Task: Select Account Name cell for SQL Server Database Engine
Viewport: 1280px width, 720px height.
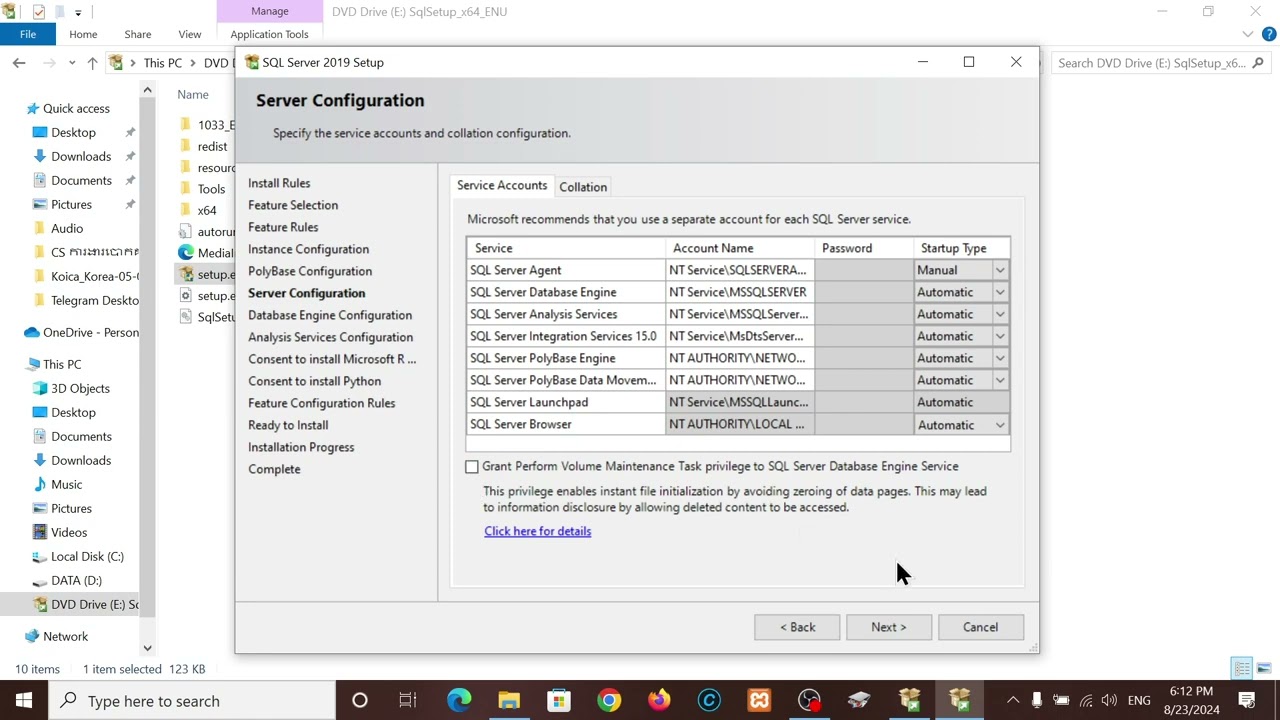Action: point(740,292)
